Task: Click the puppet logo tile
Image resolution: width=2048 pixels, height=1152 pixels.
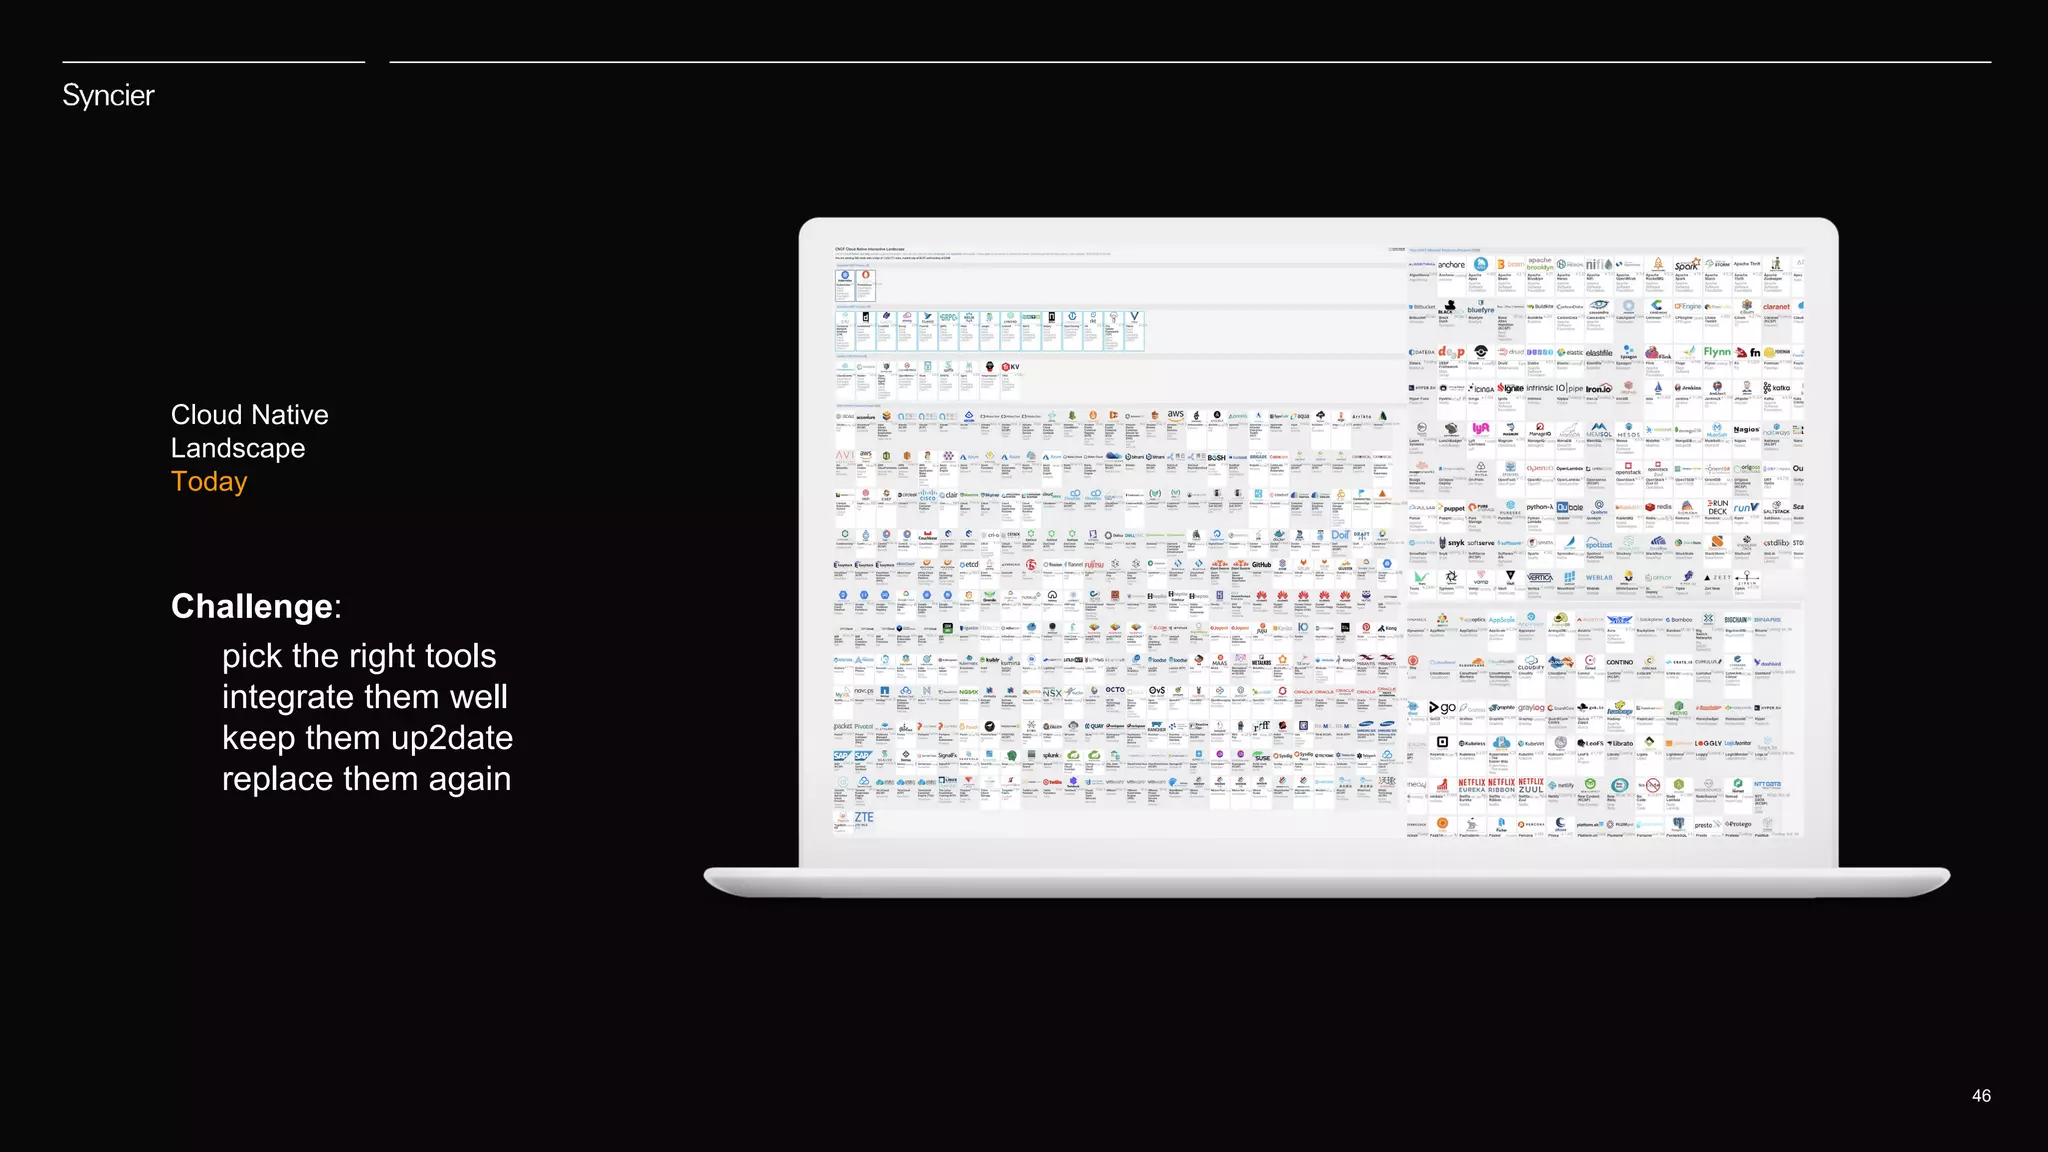Action: 1452,510
